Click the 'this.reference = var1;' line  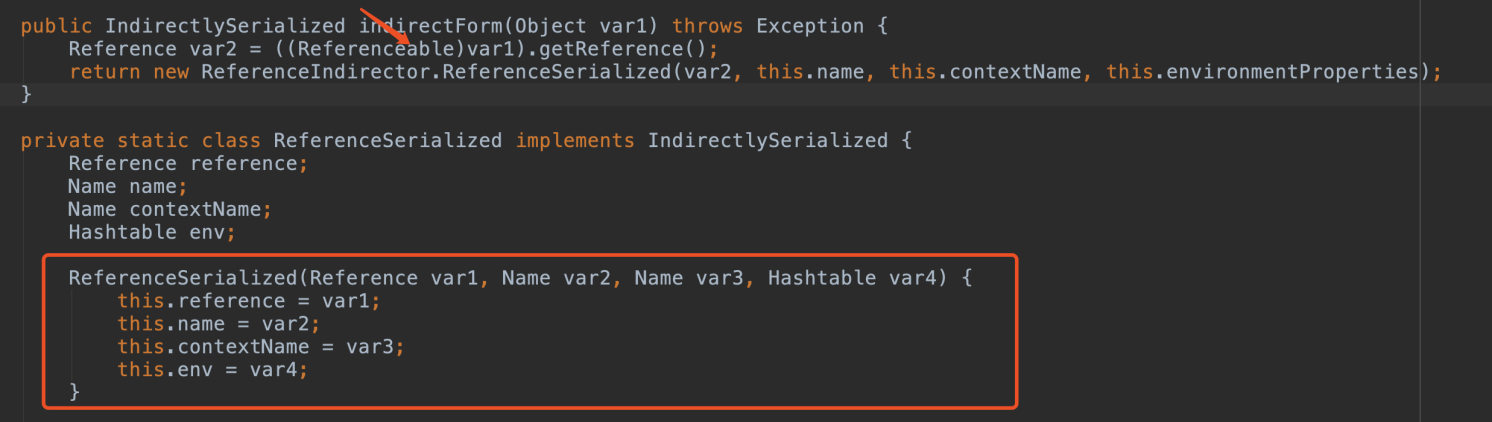249,301
